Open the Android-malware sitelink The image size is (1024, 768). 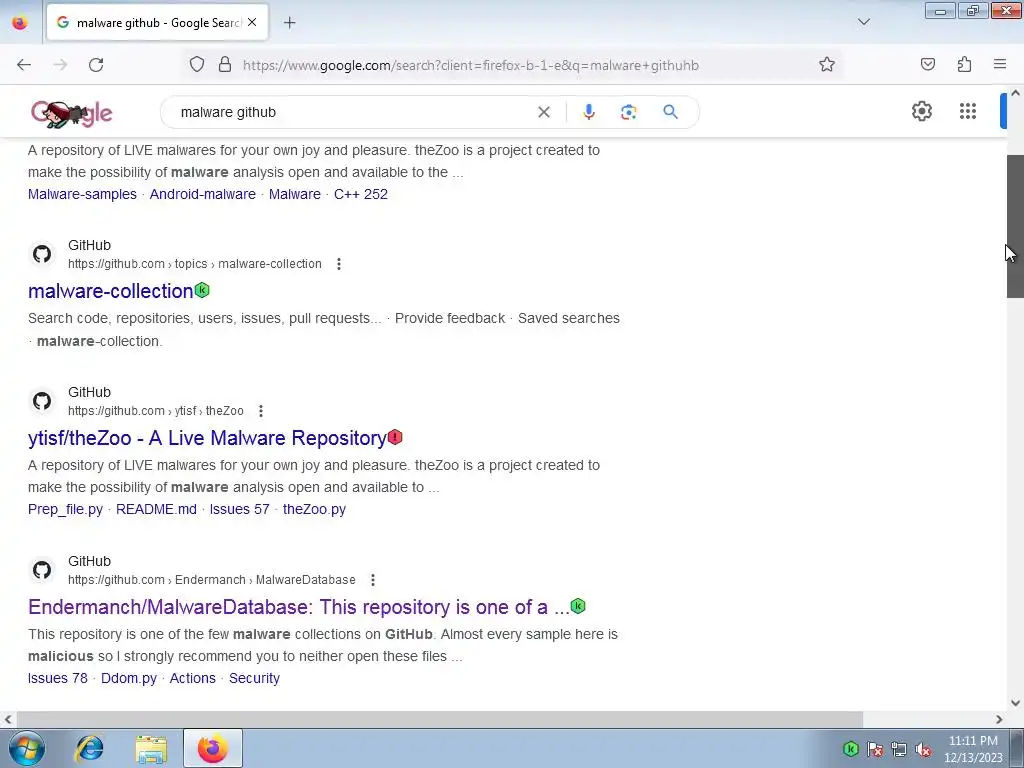(x=202, y=195)
